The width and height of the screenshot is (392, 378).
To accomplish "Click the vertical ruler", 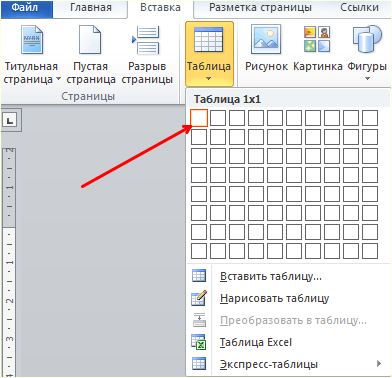I will click(x=10, y=262).
